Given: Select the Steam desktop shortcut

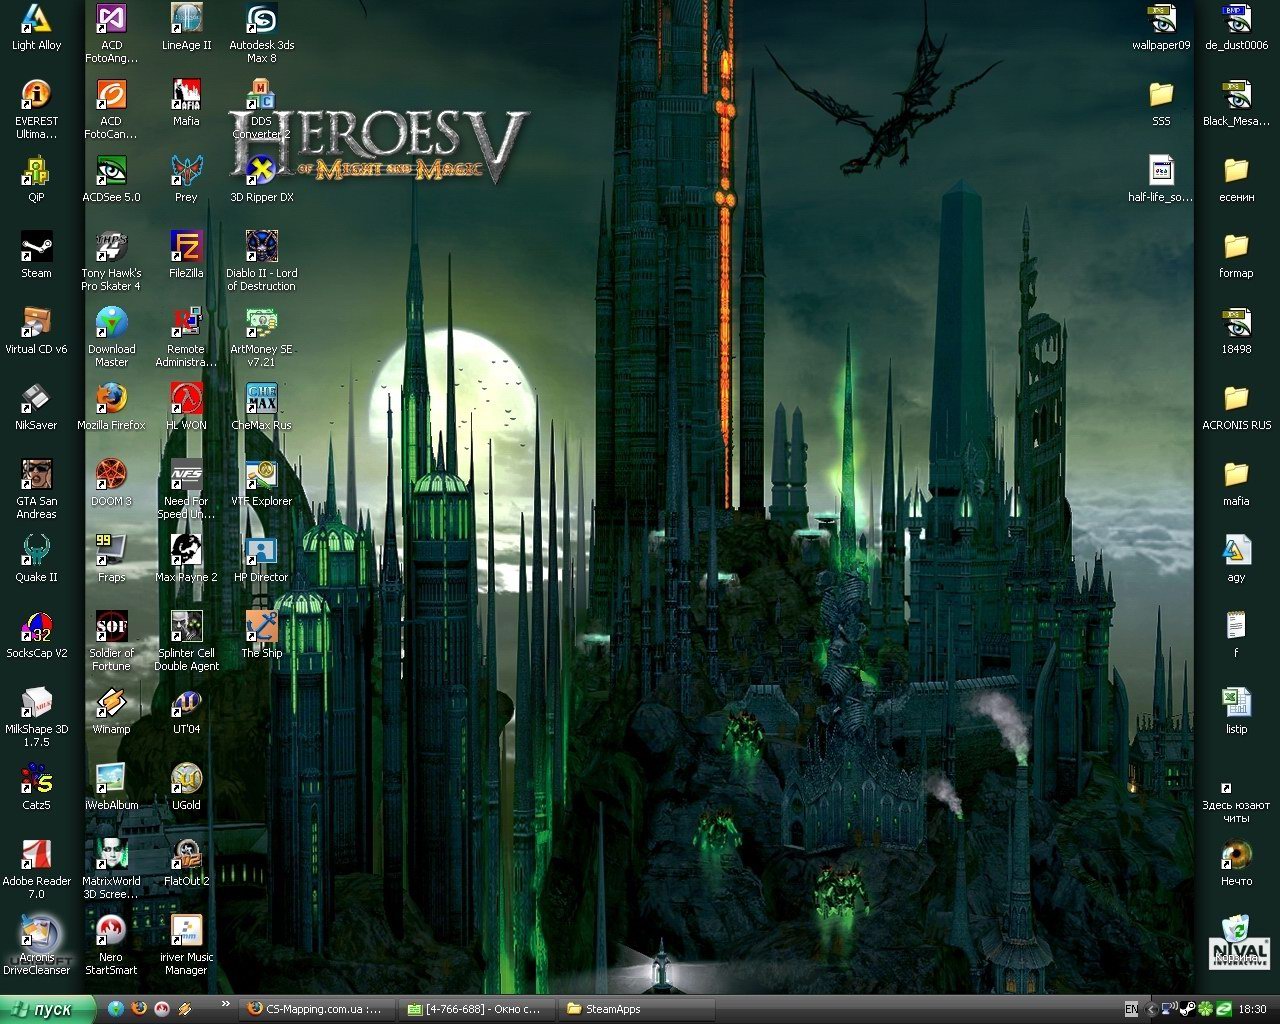Looking at the screenshot, I should [x=36, y=248].
